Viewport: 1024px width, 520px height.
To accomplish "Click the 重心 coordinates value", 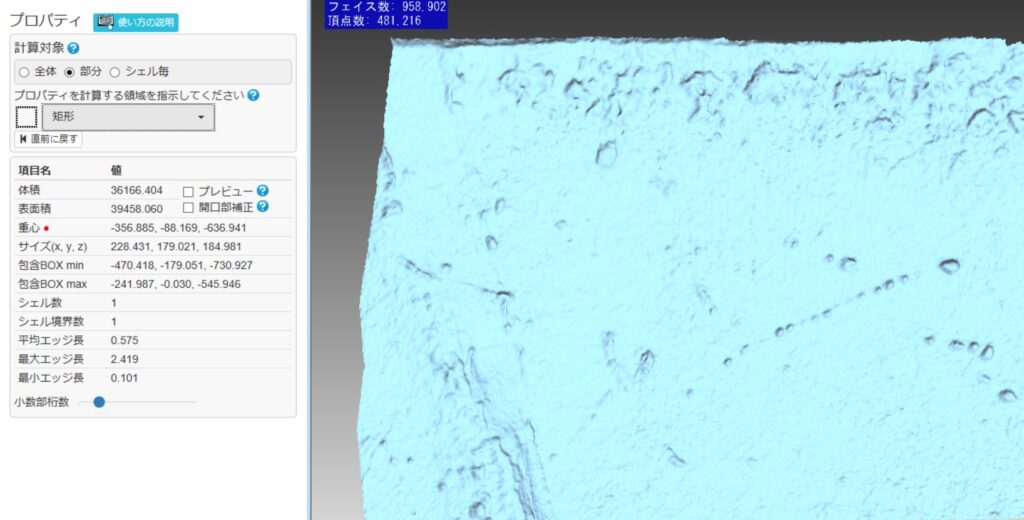I will point(178,228).
